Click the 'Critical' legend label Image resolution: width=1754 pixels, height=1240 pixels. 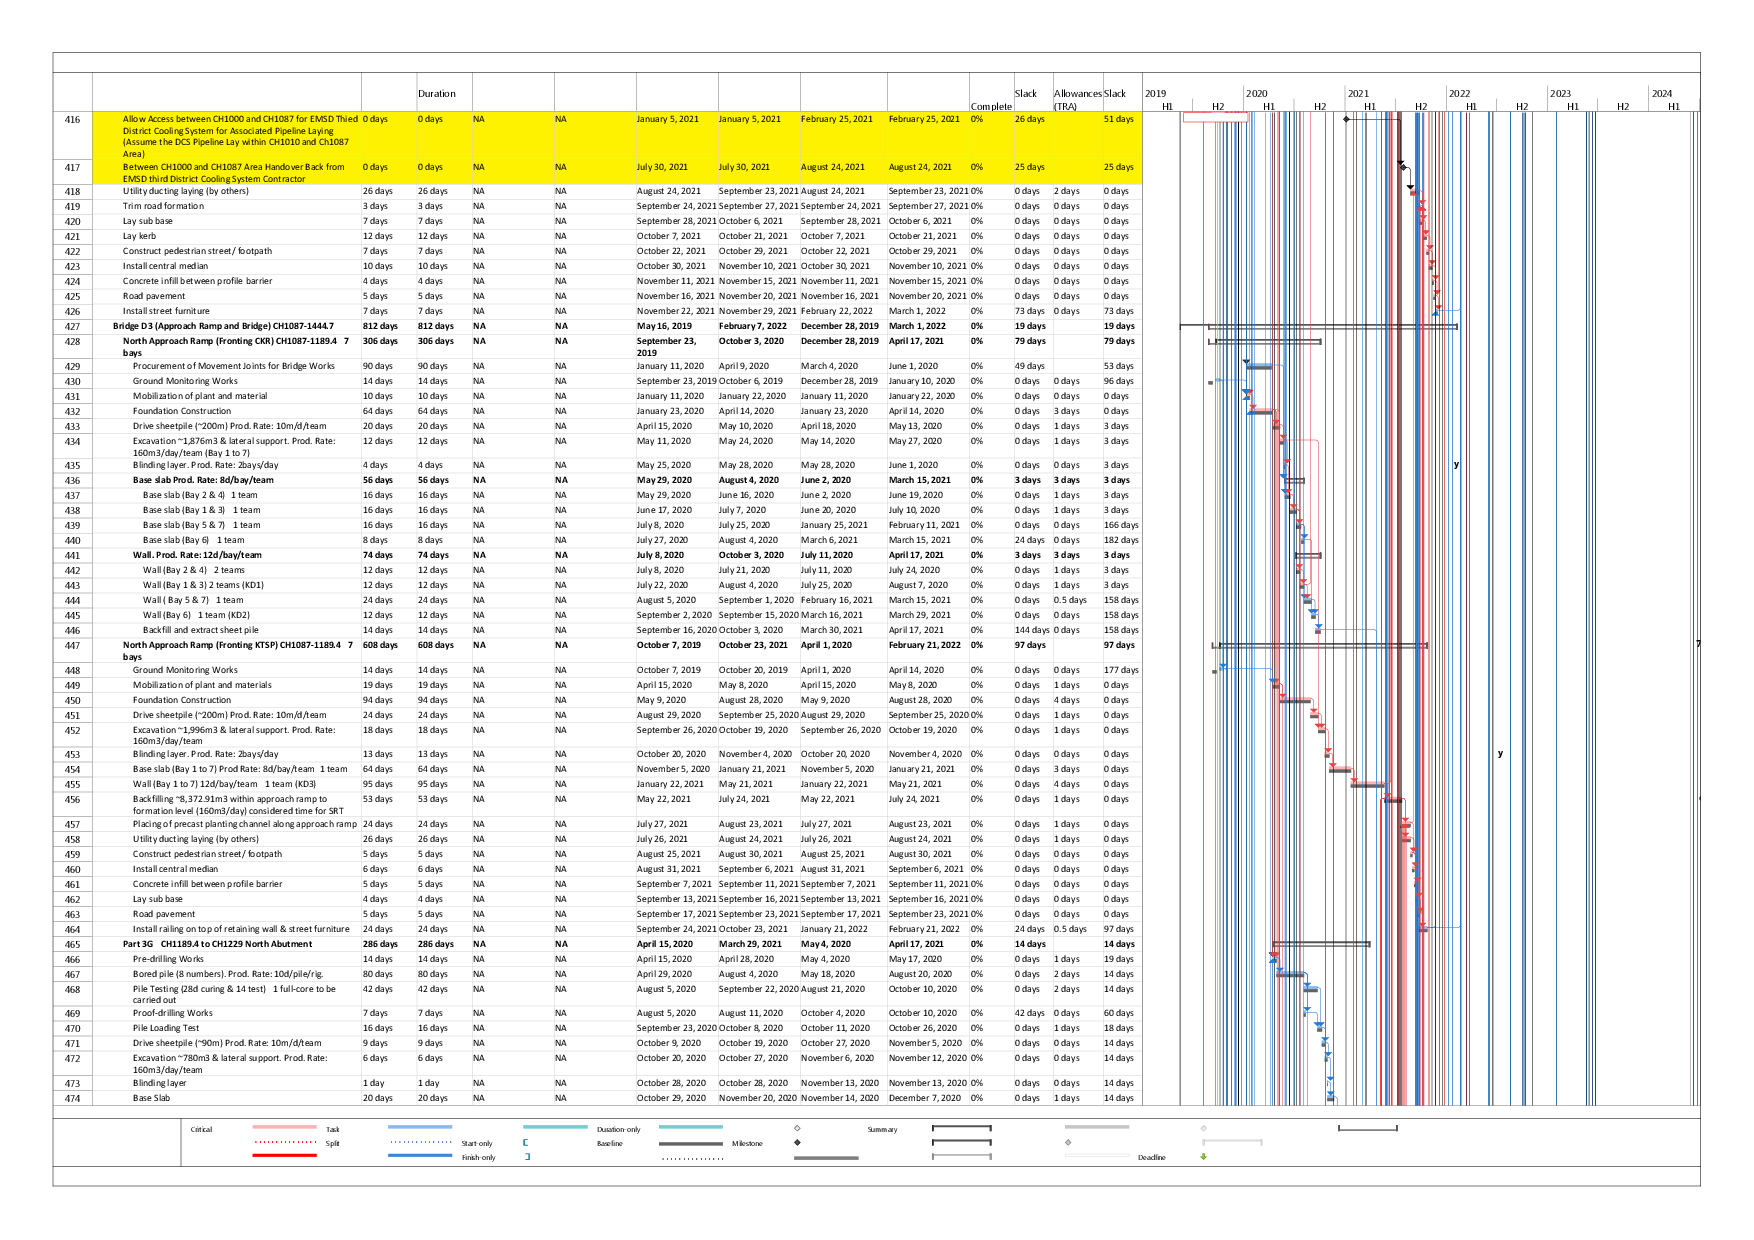coord(201,1129)
